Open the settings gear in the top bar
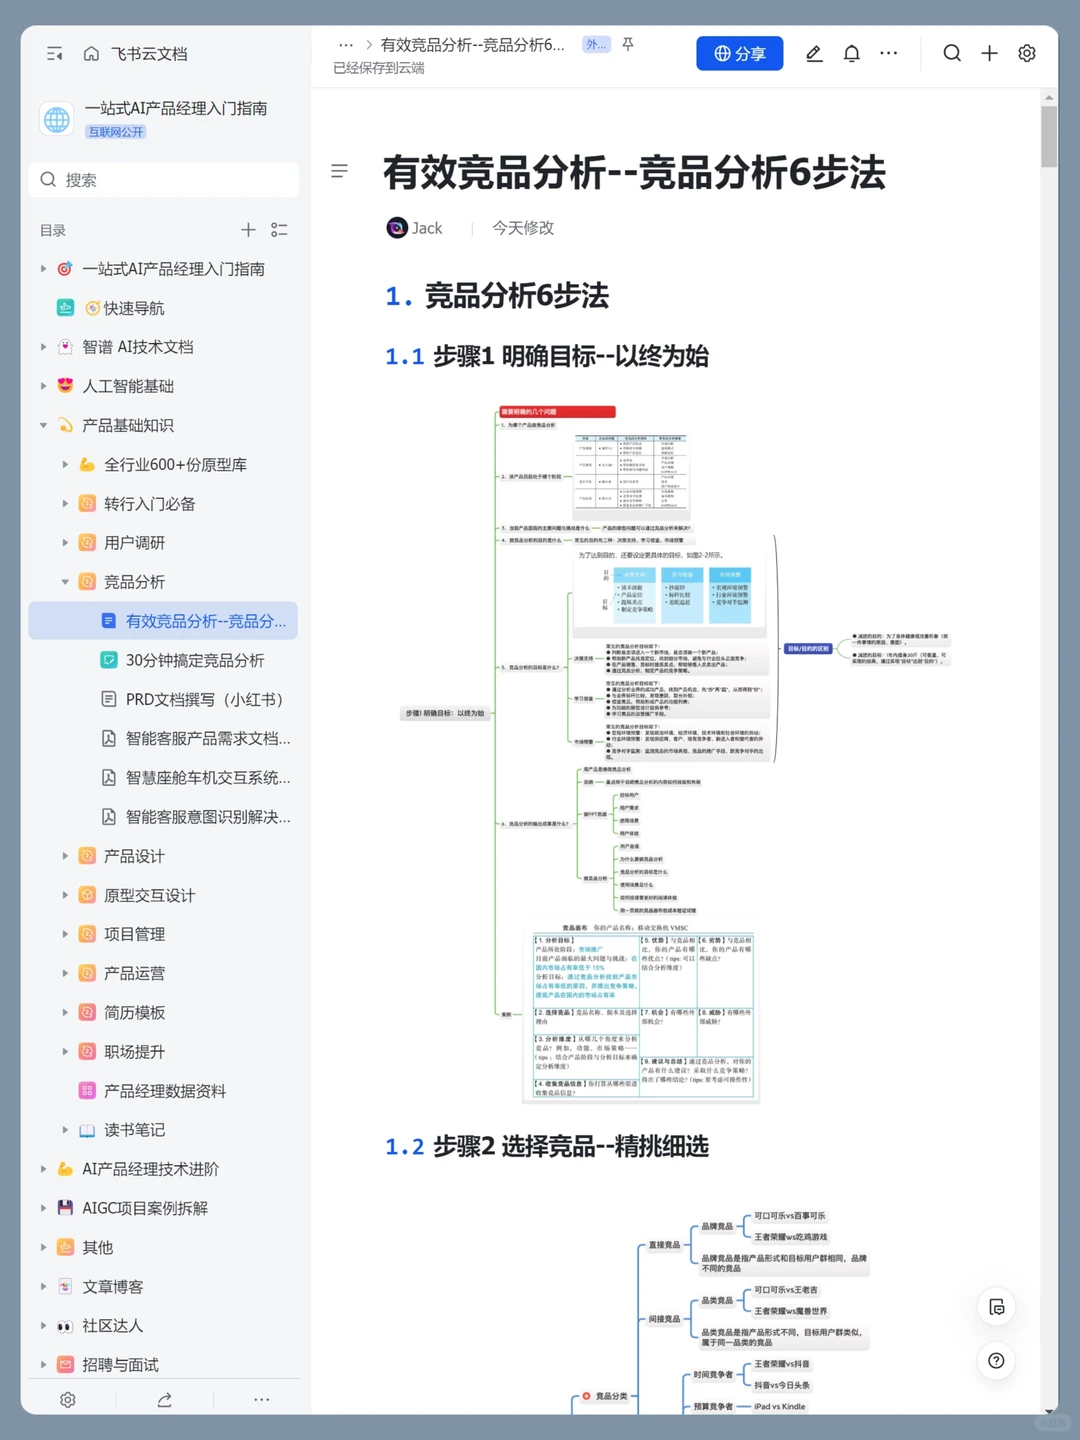Screen dimensions: 1080x1440 point(1027,54)
